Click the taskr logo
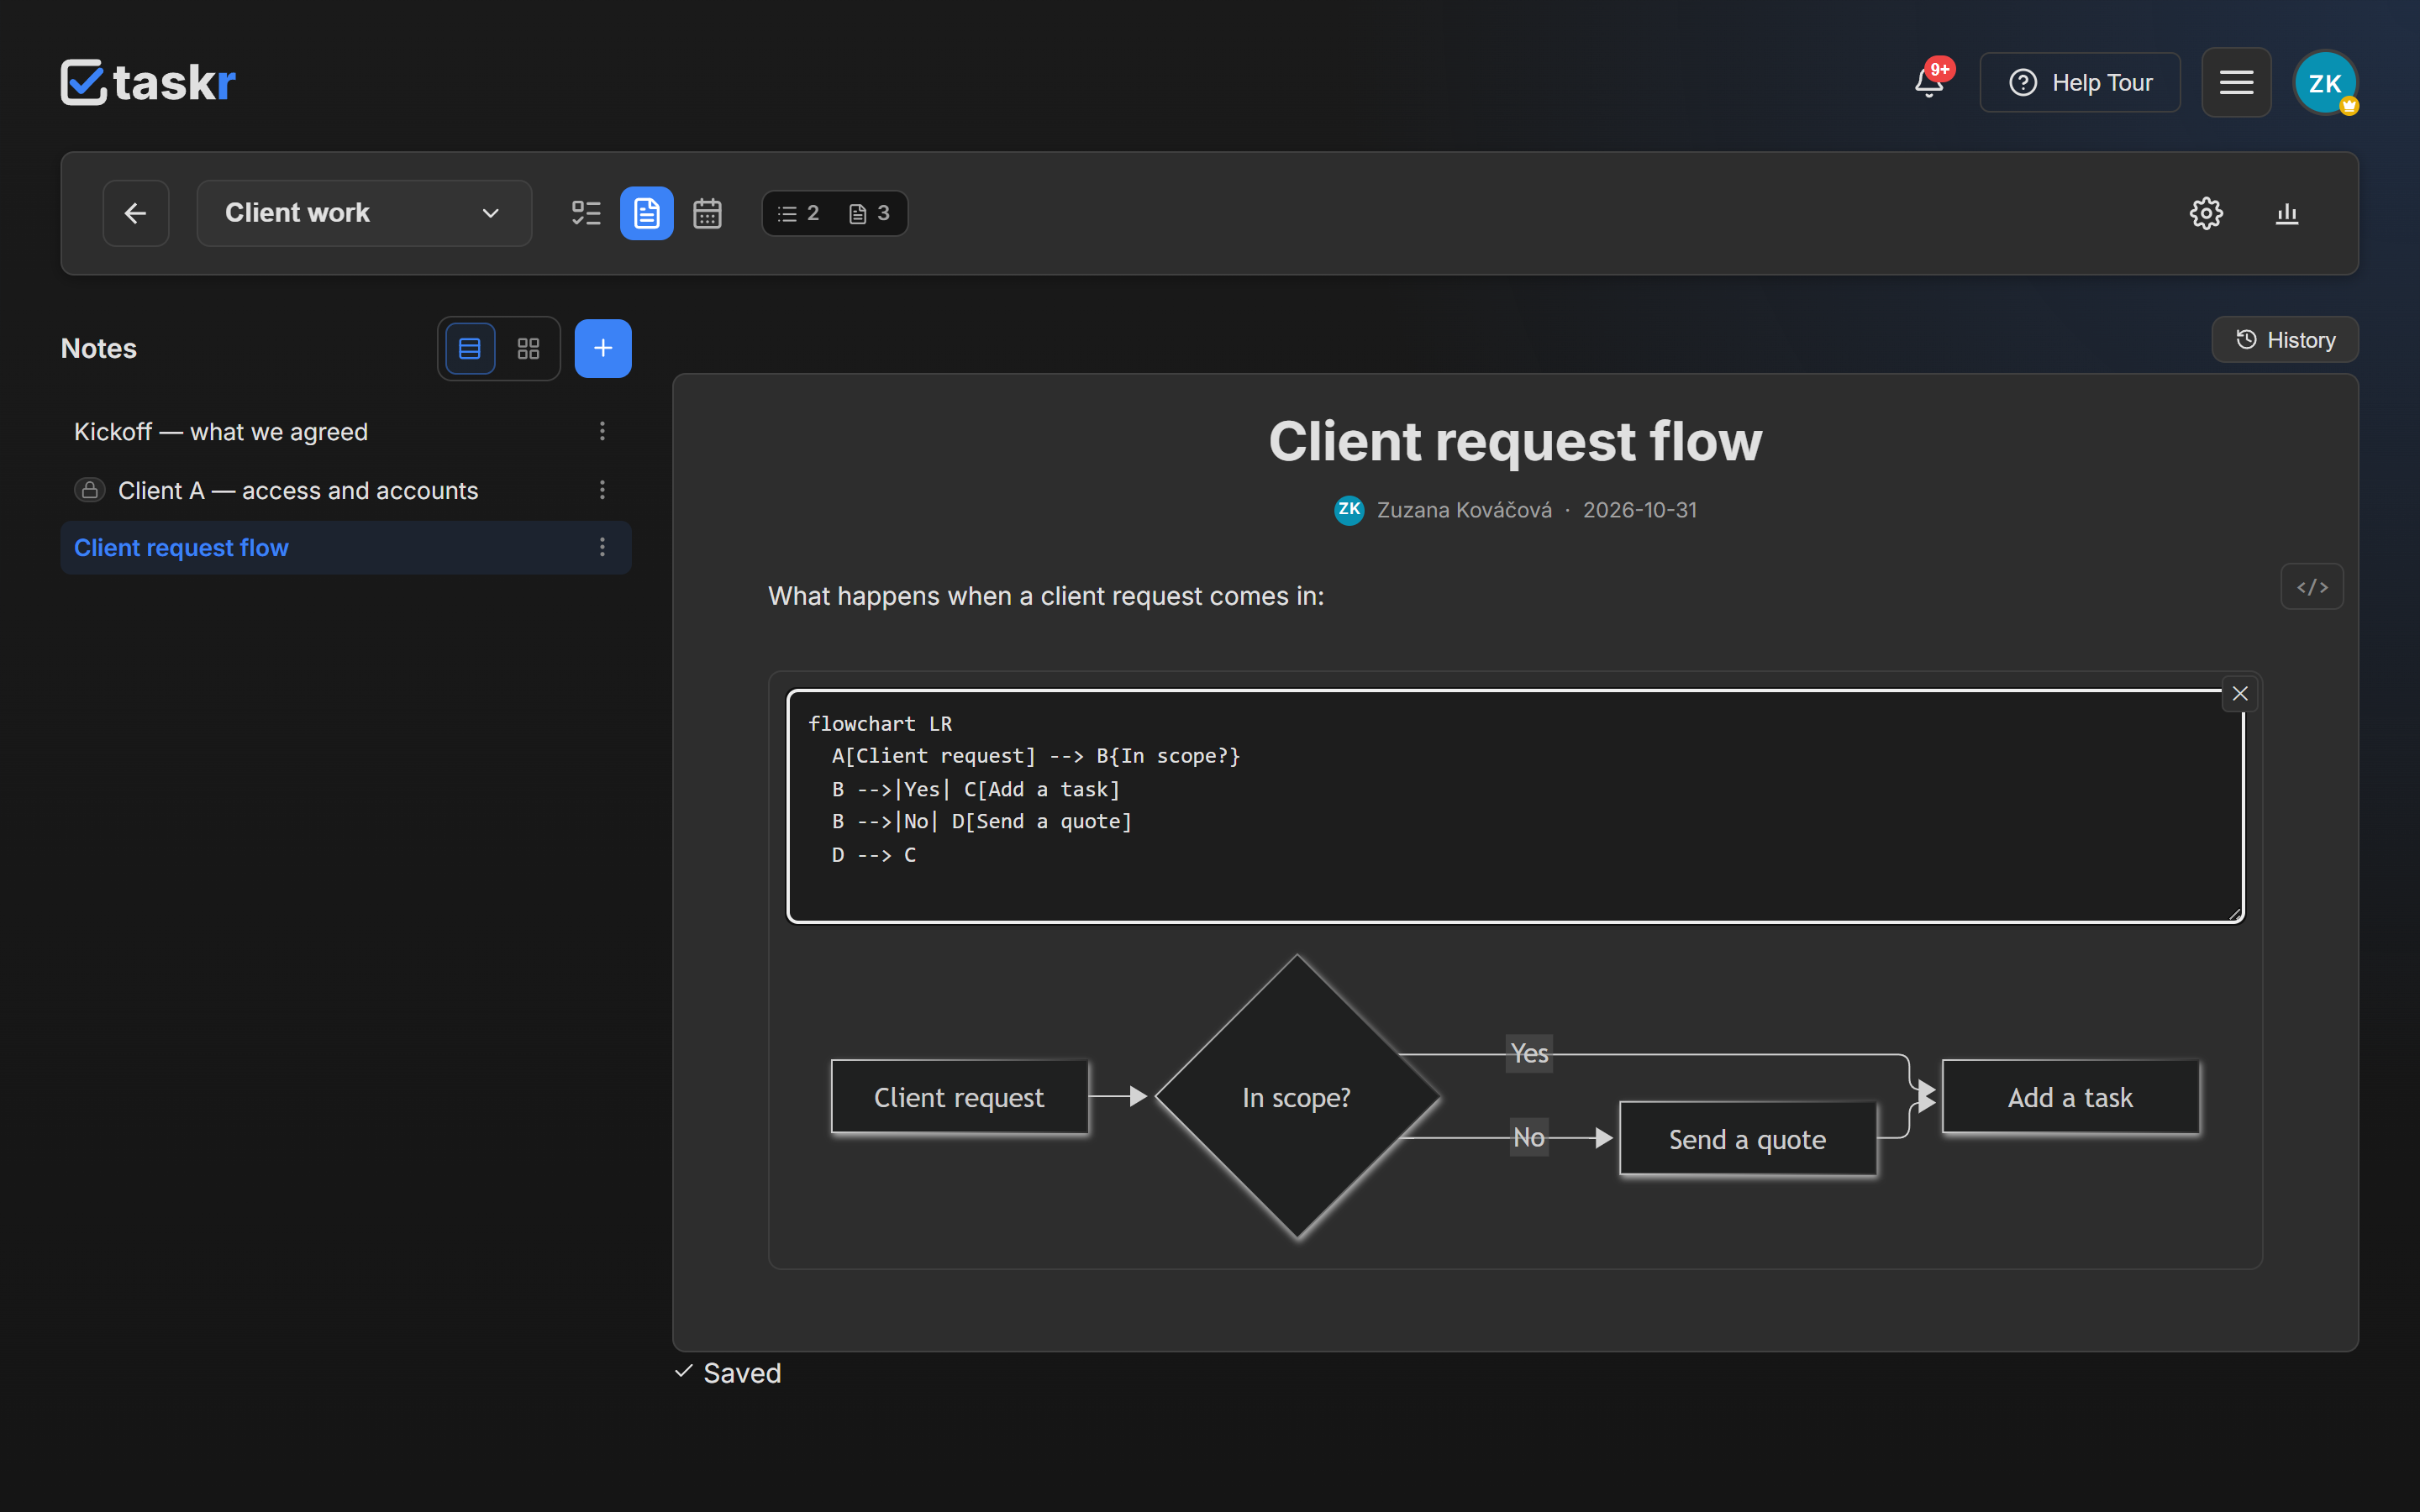Screen dimensions: 2420x1512 148,82
